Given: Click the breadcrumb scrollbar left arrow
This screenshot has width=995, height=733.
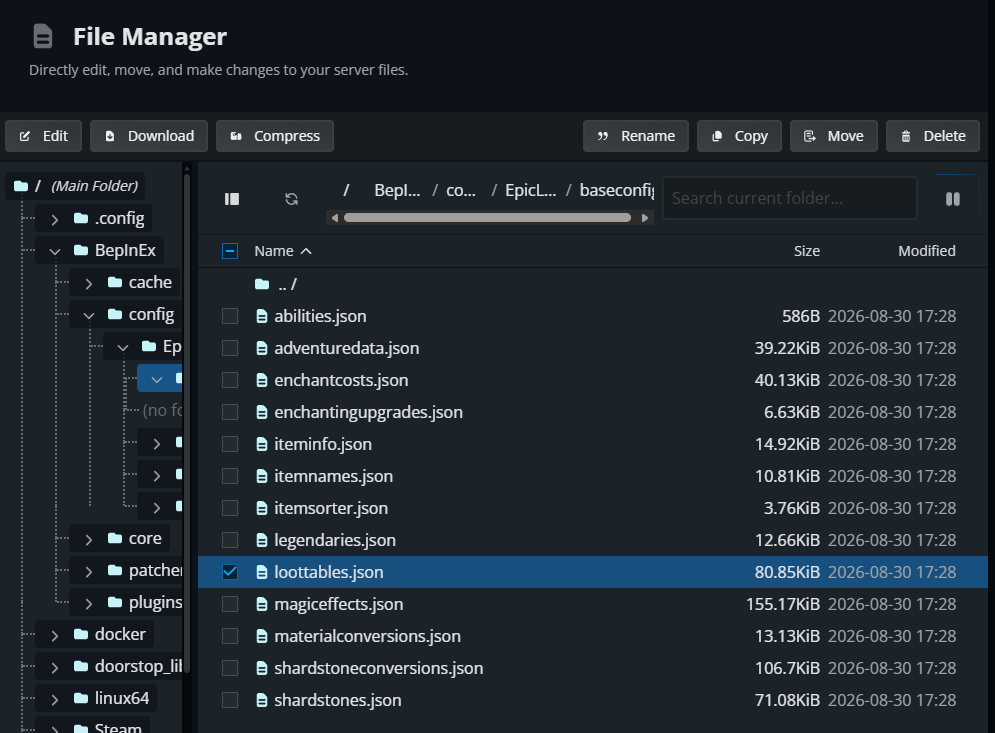Looking at the screenshot, I should pos(335,218).
